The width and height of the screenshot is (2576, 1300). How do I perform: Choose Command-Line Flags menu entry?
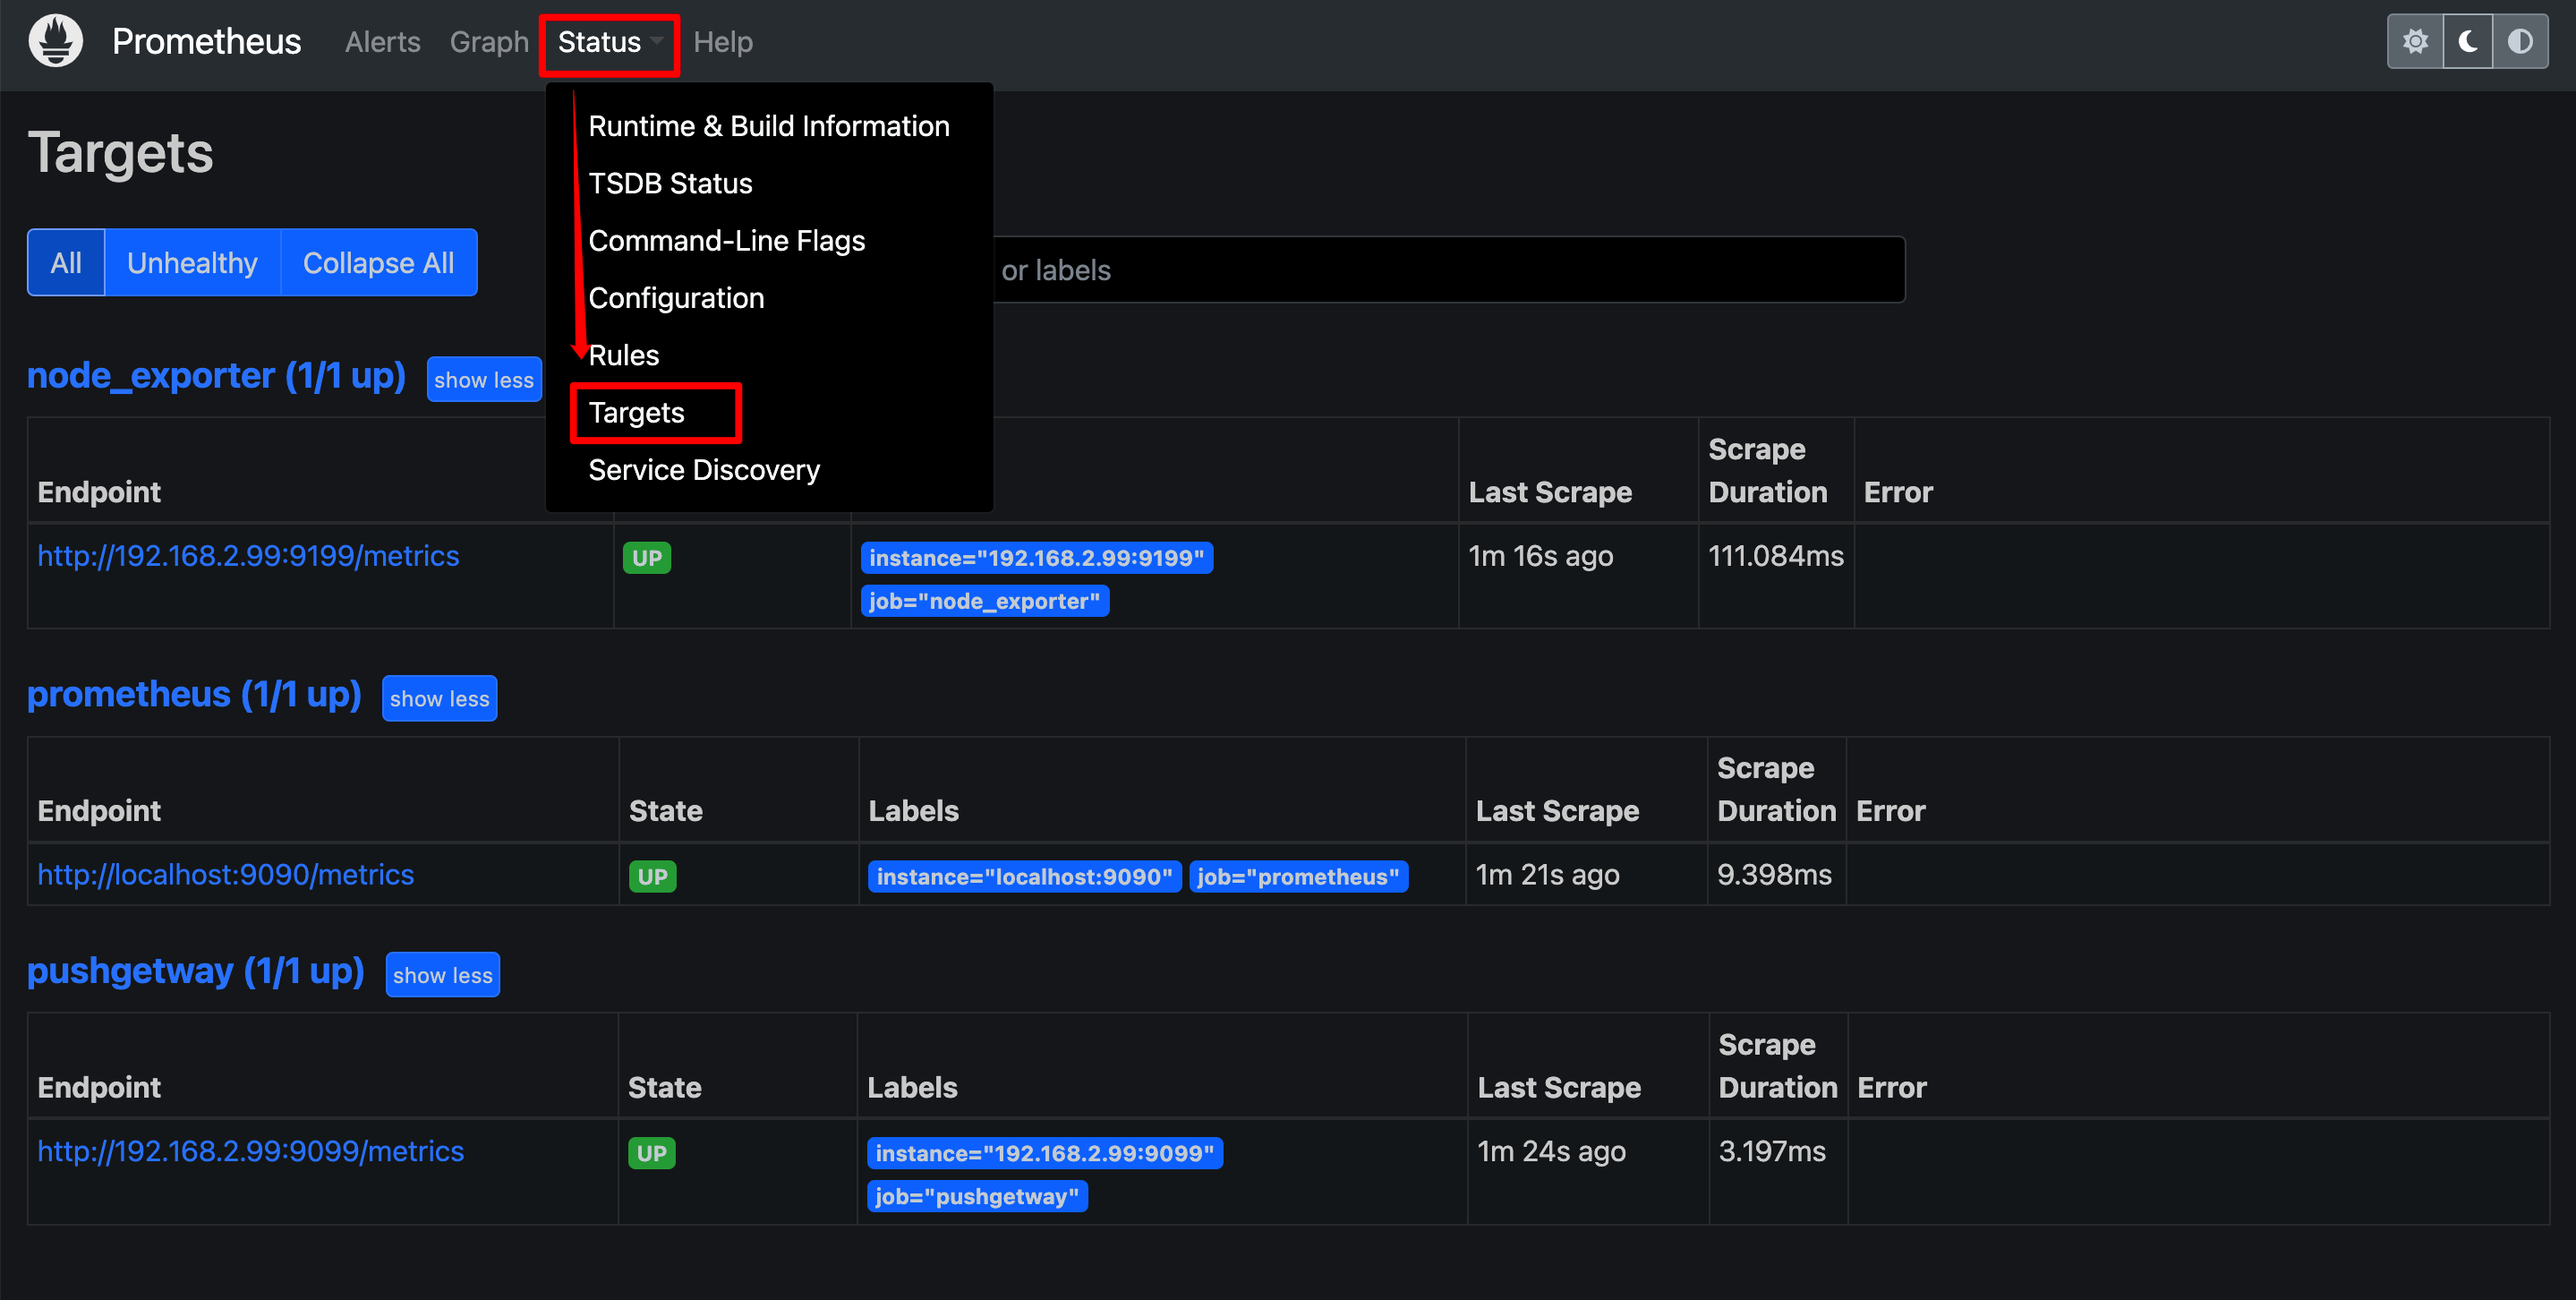(727, 241)
